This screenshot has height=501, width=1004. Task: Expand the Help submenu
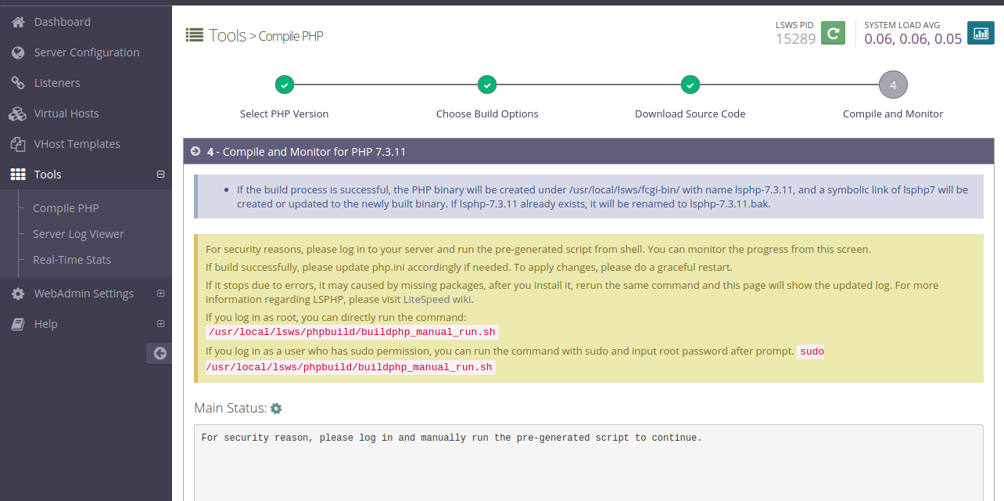tap(161, 324)
